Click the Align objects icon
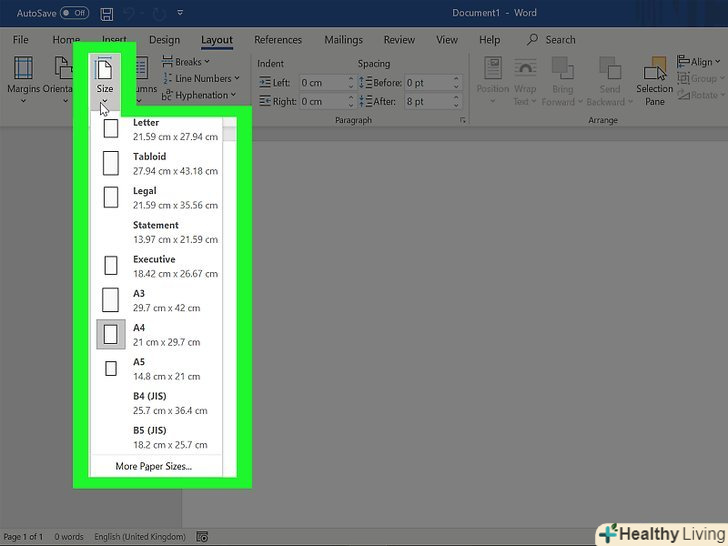Screen dimensions: 728x546 point(683,61)
